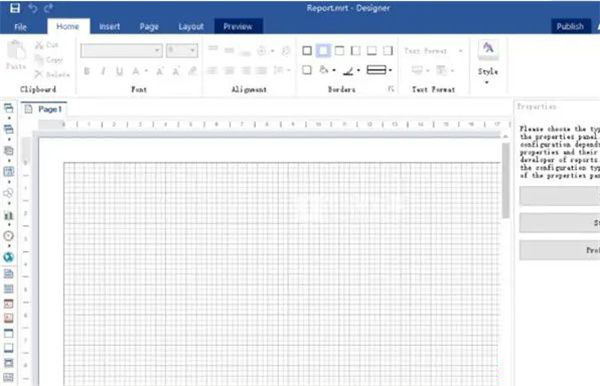Select the Gauge component in the toolbox

tap(8, 236)
